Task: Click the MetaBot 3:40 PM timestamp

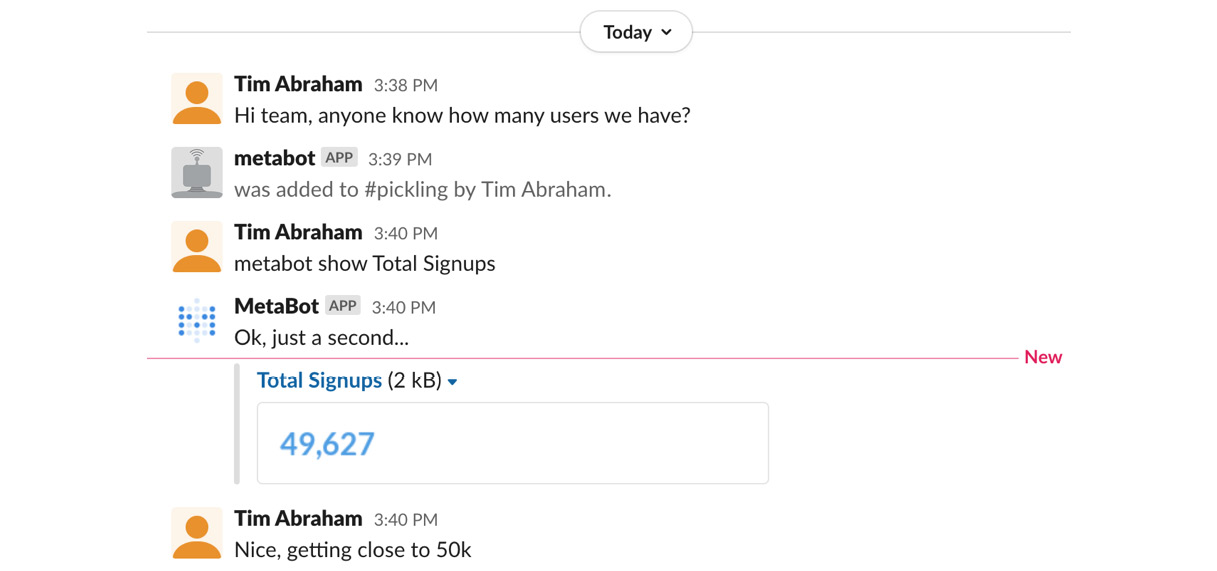Action: 404,308
